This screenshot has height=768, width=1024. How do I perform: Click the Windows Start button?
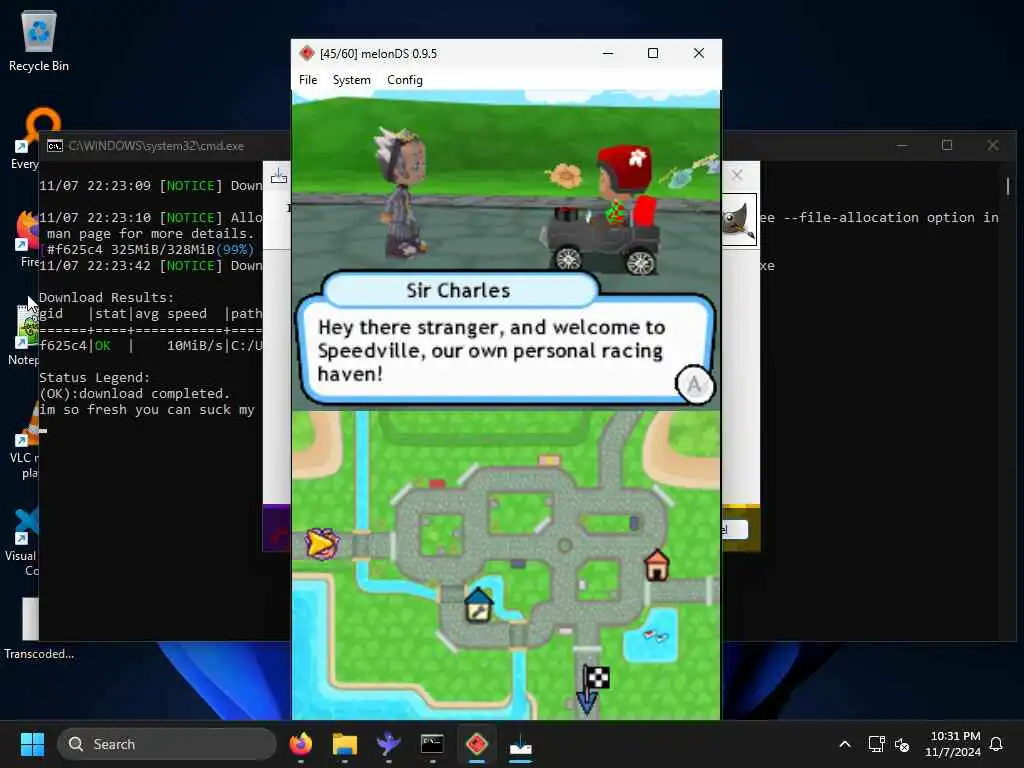pyautogui.click(x=32, y=744)
